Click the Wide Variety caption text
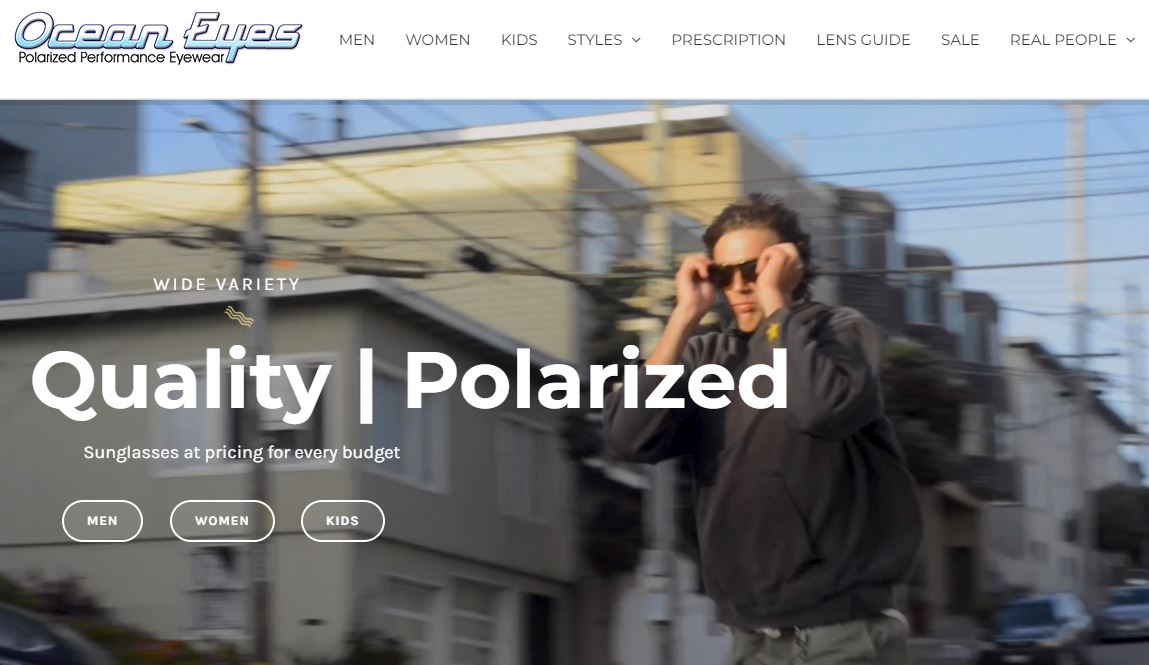The width and height of the screenshot is (1149, 665). [227, 284]
